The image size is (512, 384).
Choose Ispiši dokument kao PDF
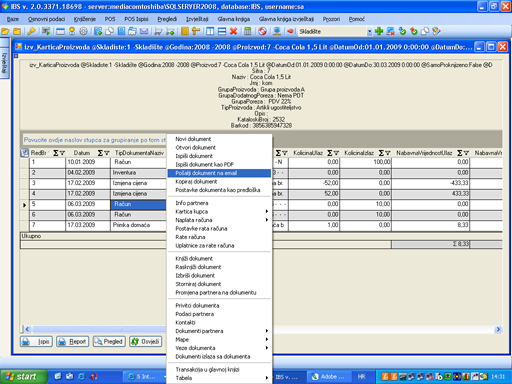pos(219,164)
